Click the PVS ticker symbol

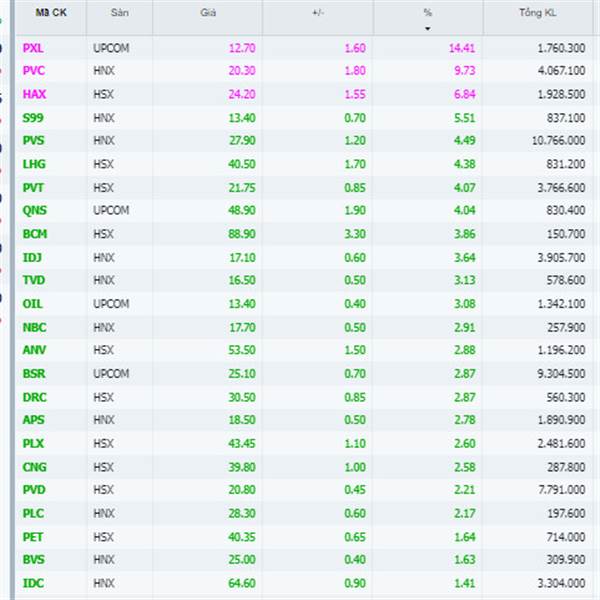click(x=34, y=140)
